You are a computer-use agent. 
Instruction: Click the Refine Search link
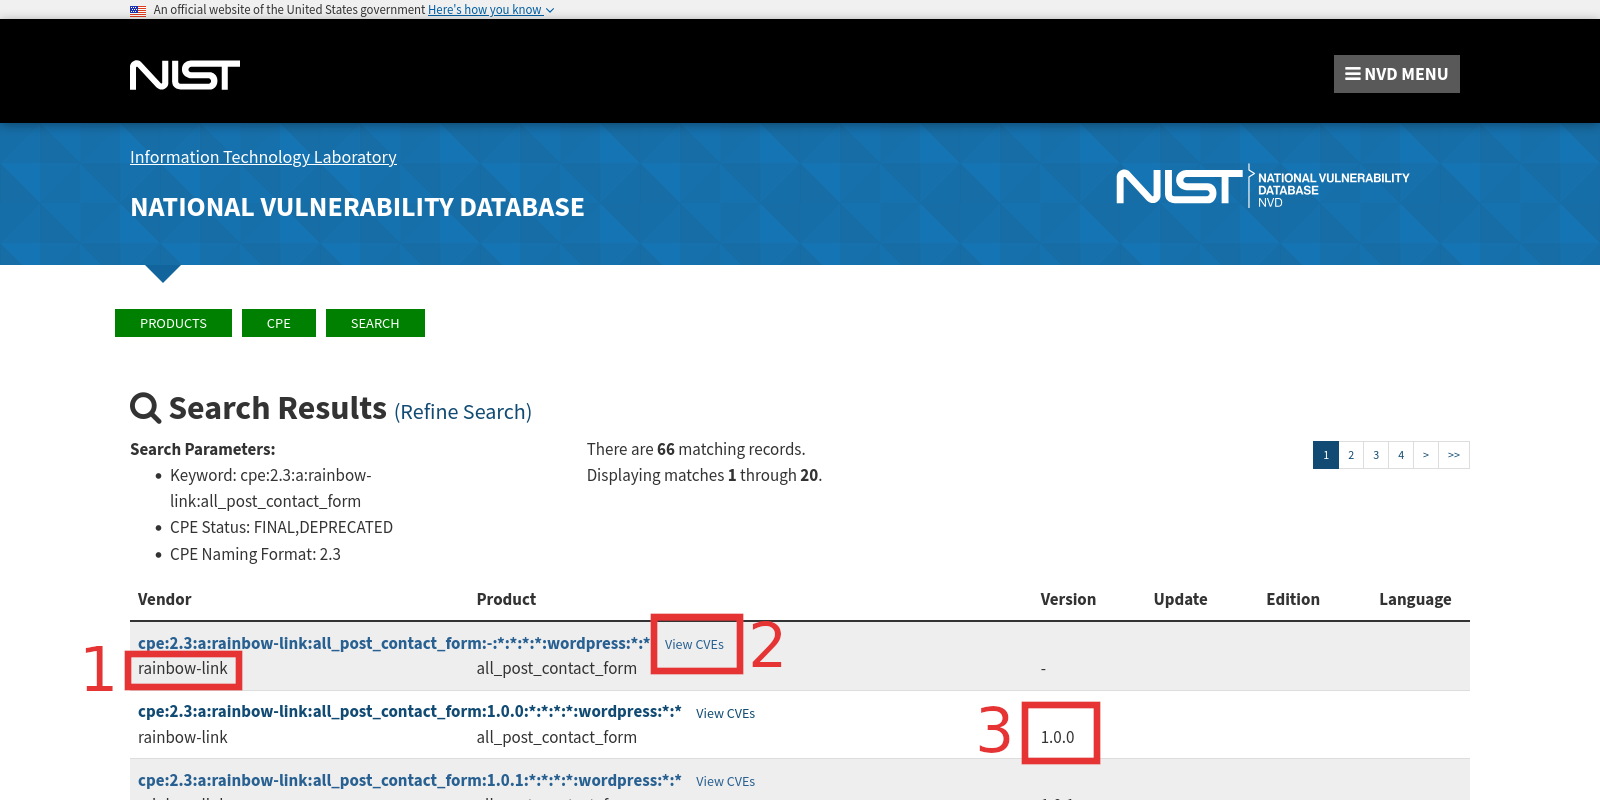(463, 412)
